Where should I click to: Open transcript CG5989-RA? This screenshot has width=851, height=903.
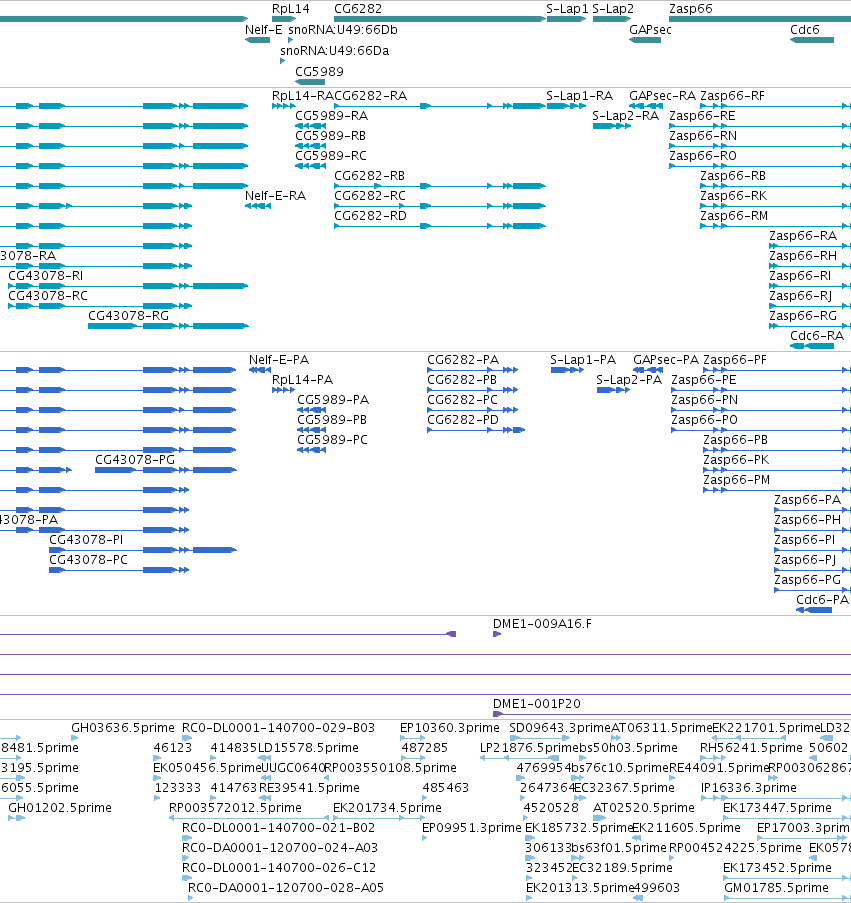tap(332, 116)
